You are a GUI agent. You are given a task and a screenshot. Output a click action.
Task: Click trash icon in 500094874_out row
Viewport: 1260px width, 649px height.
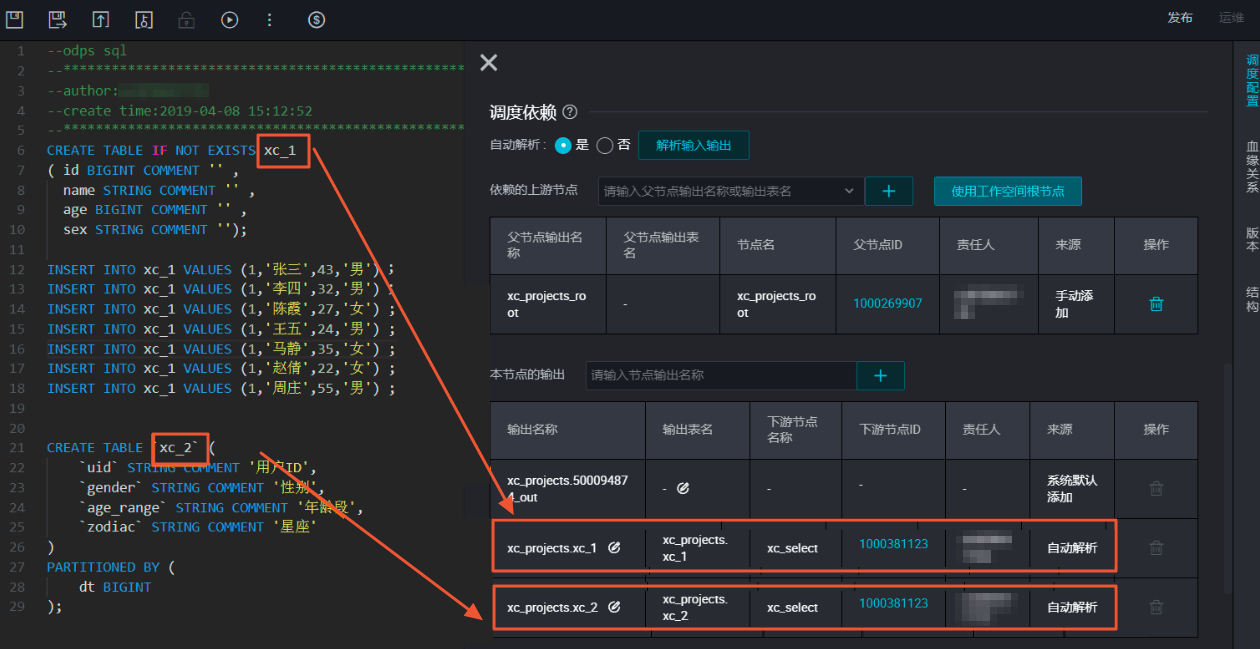point(1156,489)
